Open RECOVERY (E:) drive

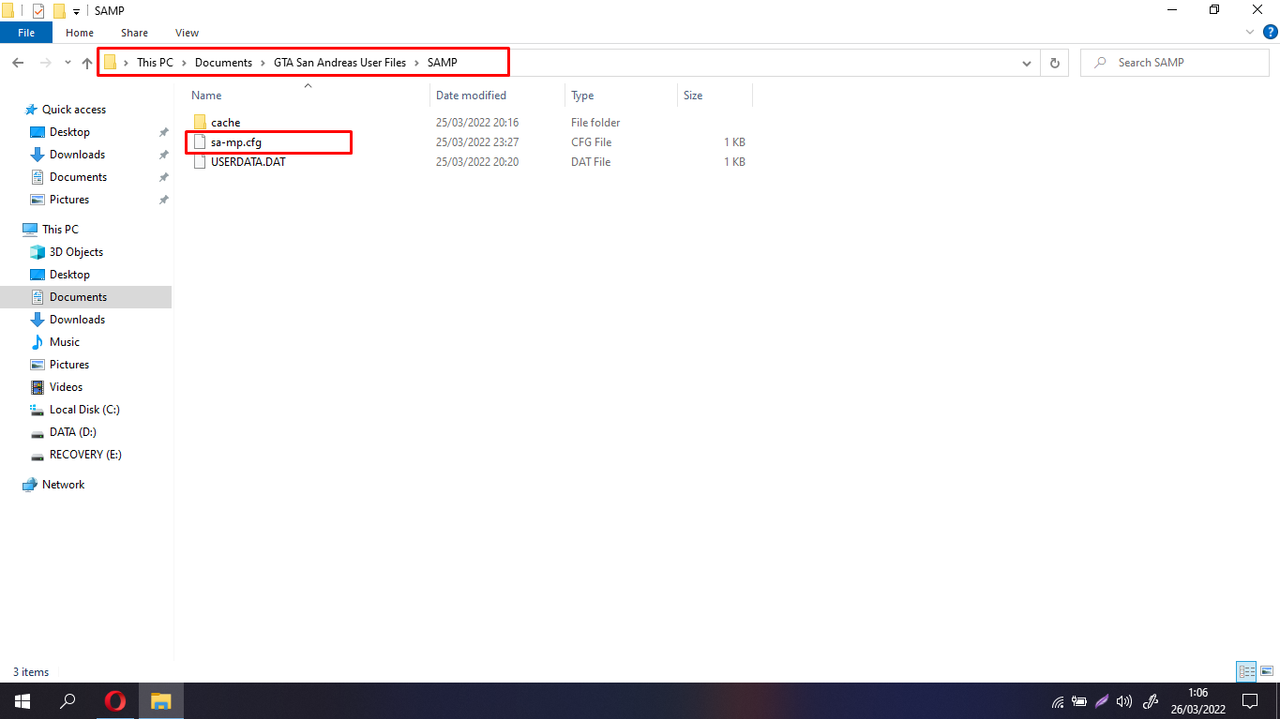pyautogui.click(x=85, y=454)
